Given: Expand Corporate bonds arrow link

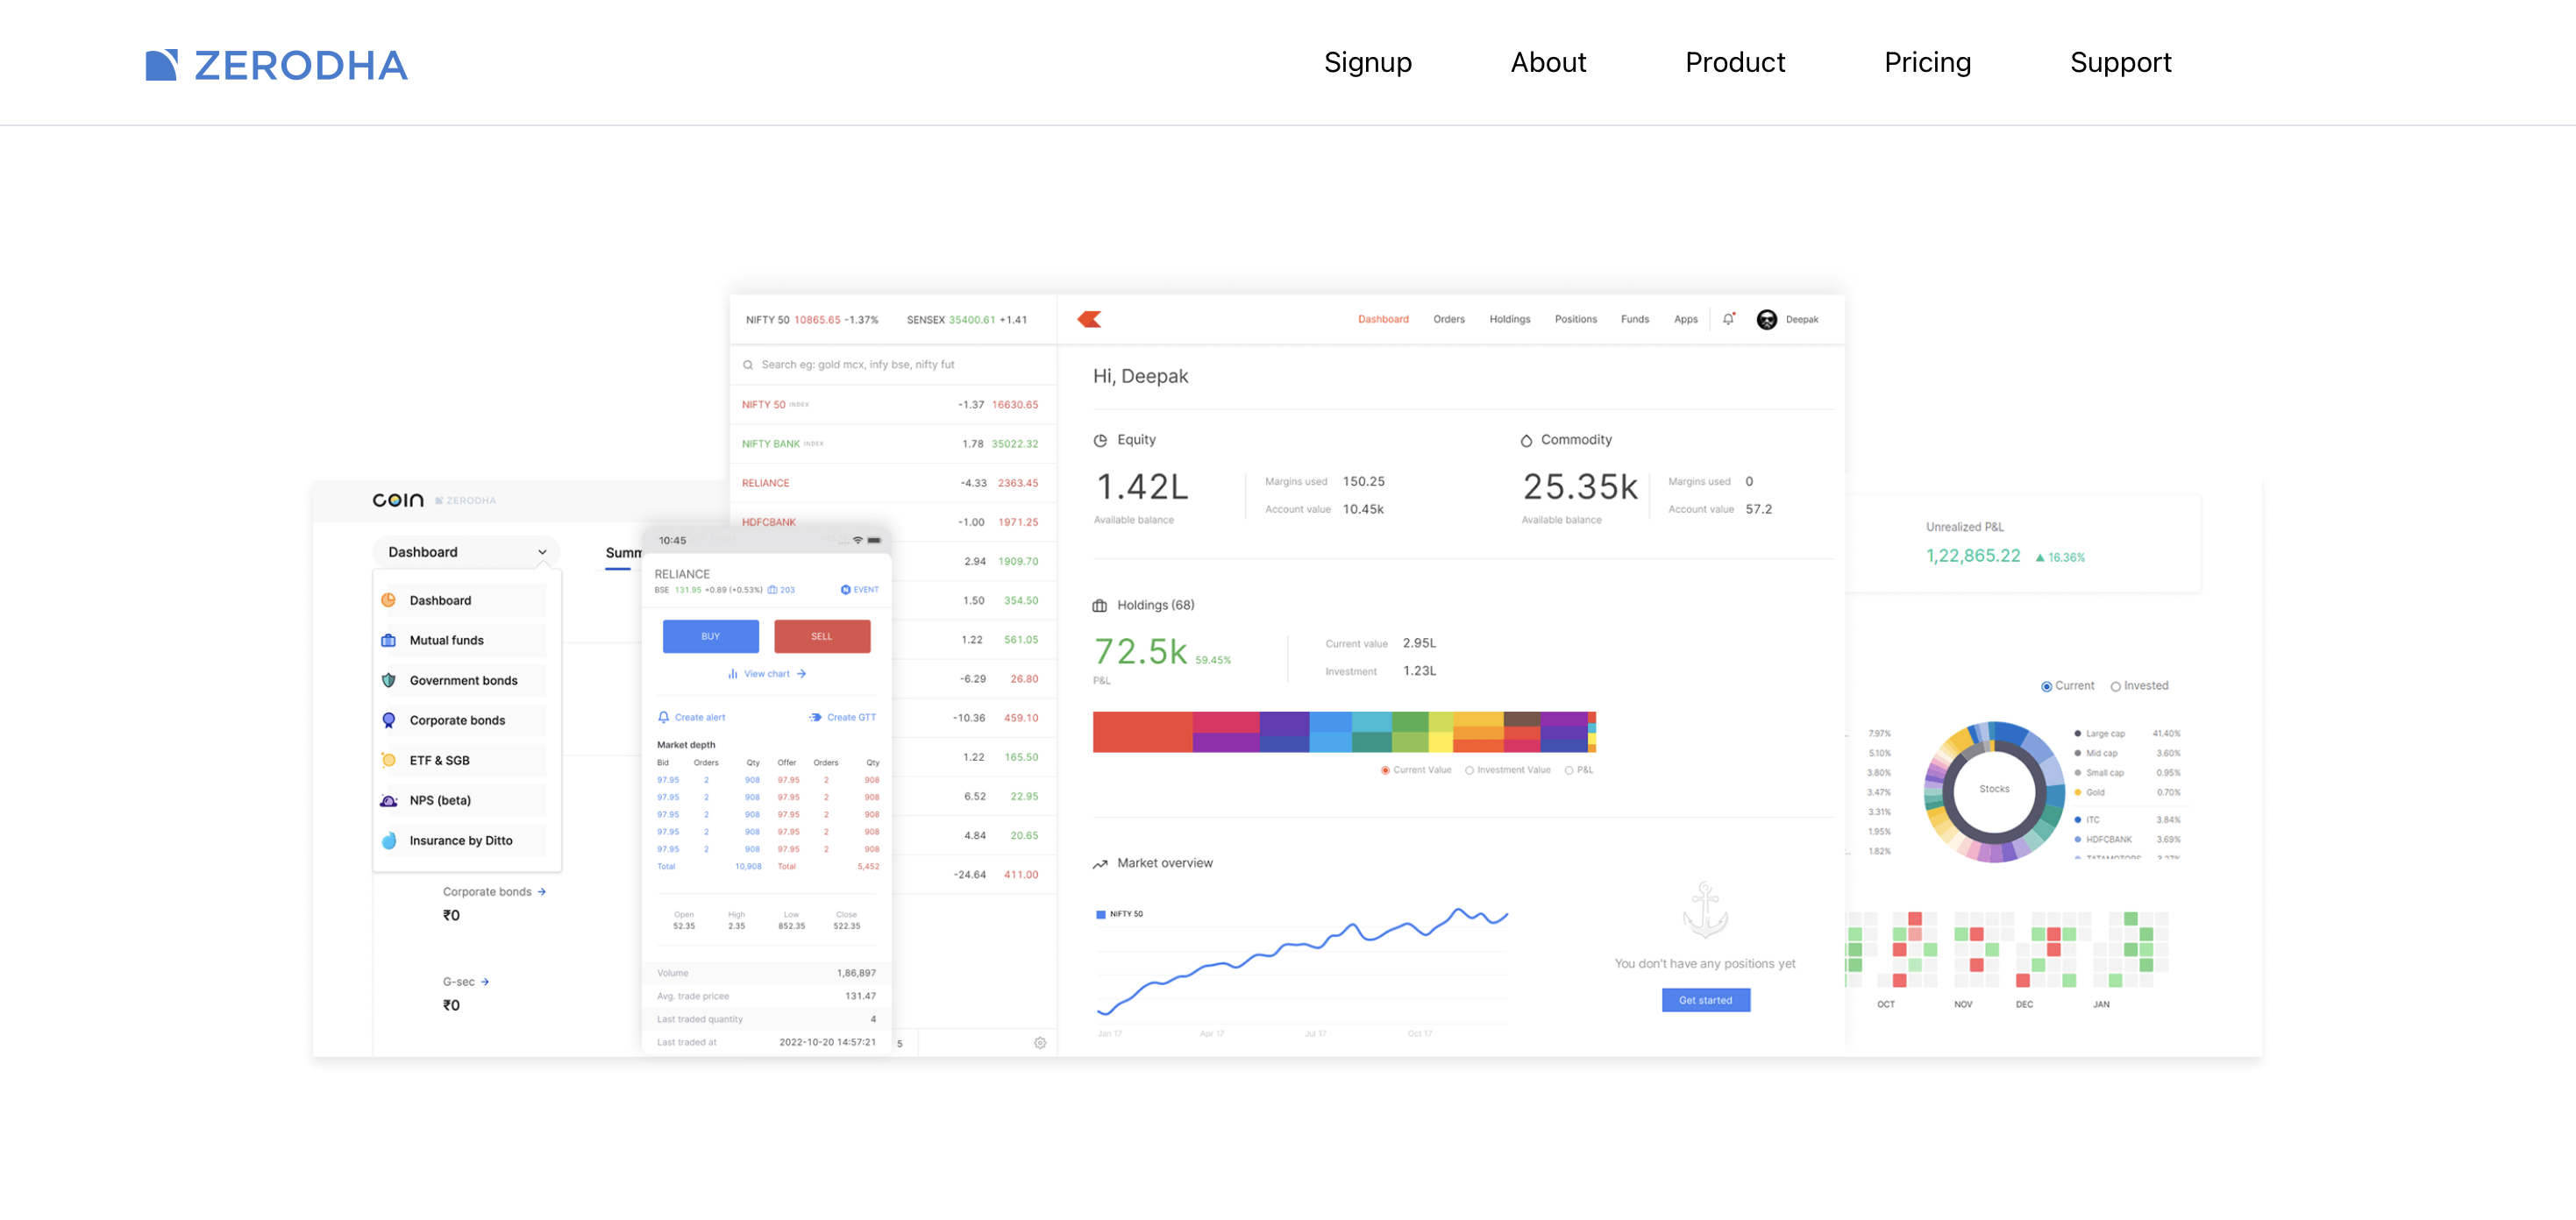Looking at the screenshot, I should (542, 892).
